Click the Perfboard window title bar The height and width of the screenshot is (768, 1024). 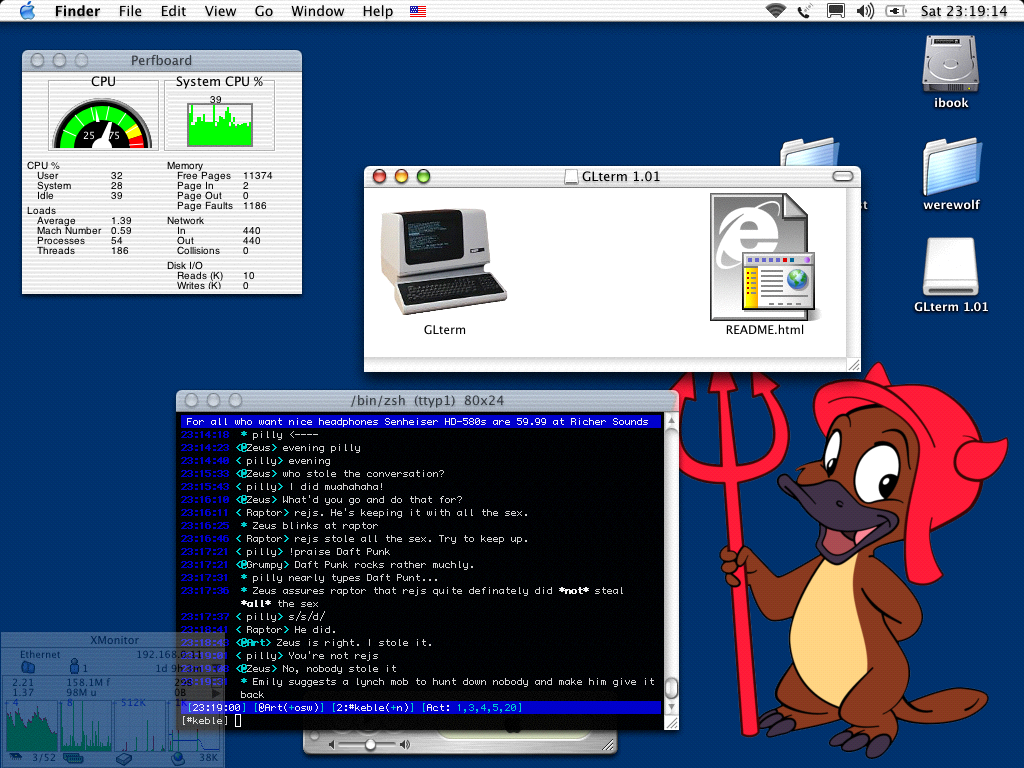point(162,60)
